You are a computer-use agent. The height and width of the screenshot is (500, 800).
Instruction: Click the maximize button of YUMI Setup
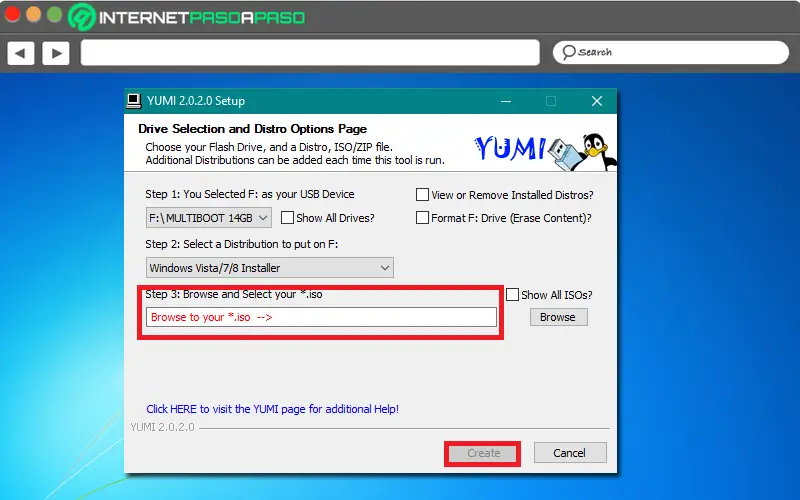tap(551, 101)
